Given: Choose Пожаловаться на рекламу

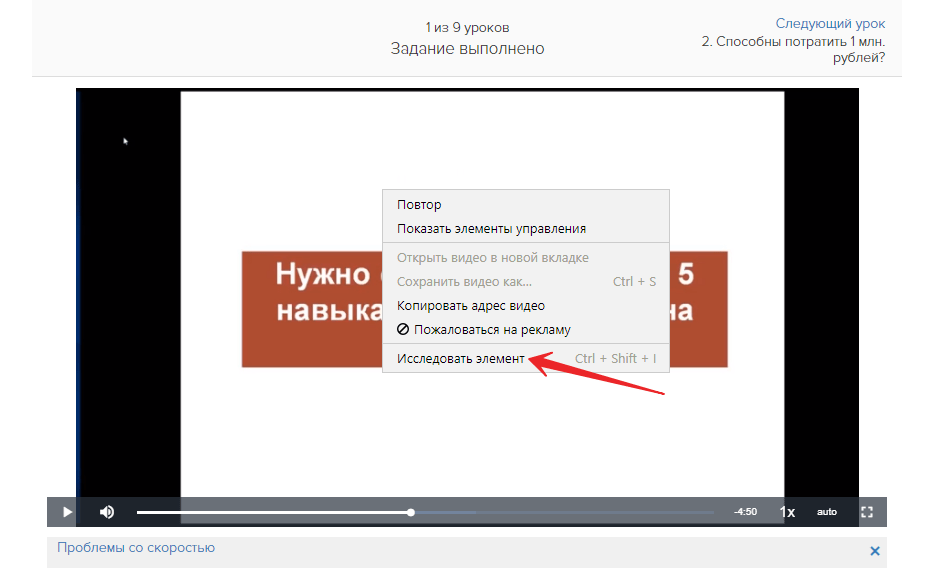Looking at the screenshot, I should point(525,330).
